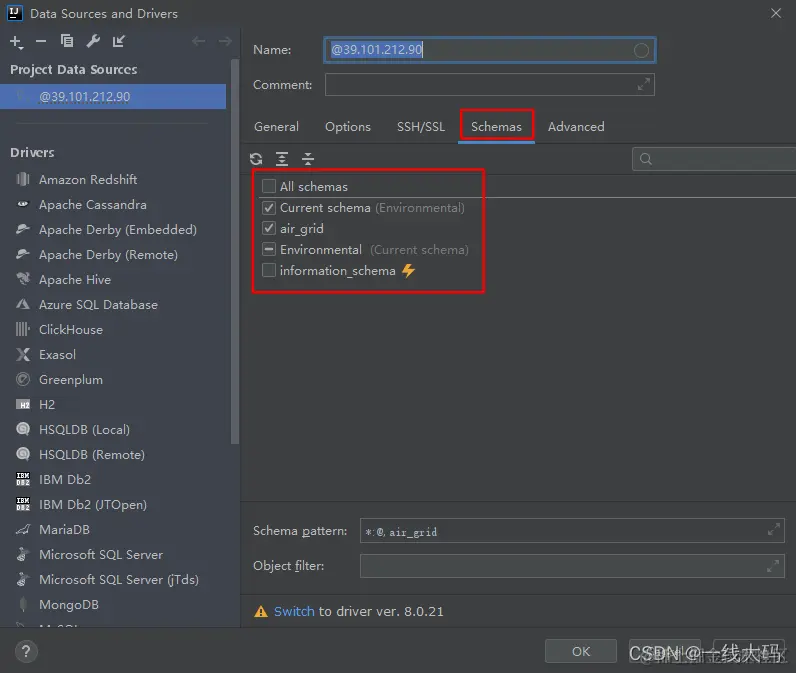
Task: Select MongoDB driver
Action: pos(69,604)
